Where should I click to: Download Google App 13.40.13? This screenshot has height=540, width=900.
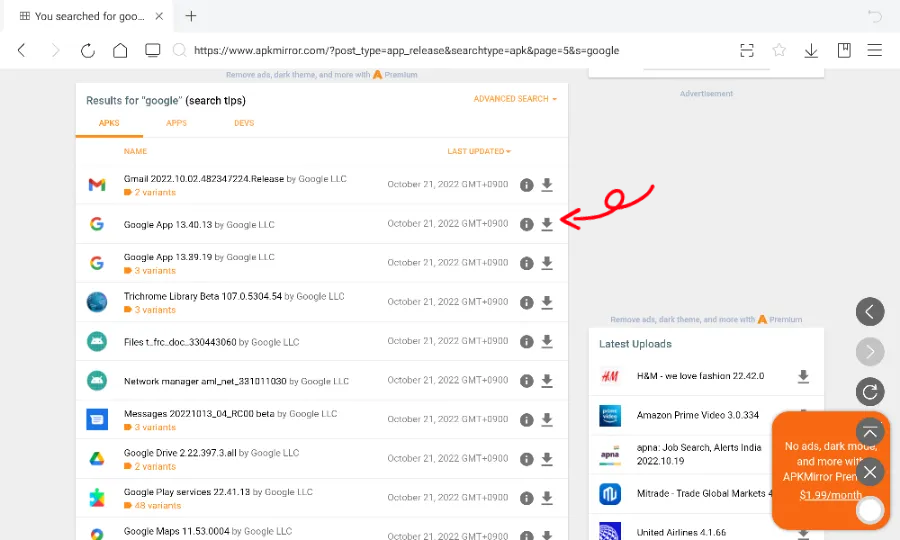click(x=547, y=224)
